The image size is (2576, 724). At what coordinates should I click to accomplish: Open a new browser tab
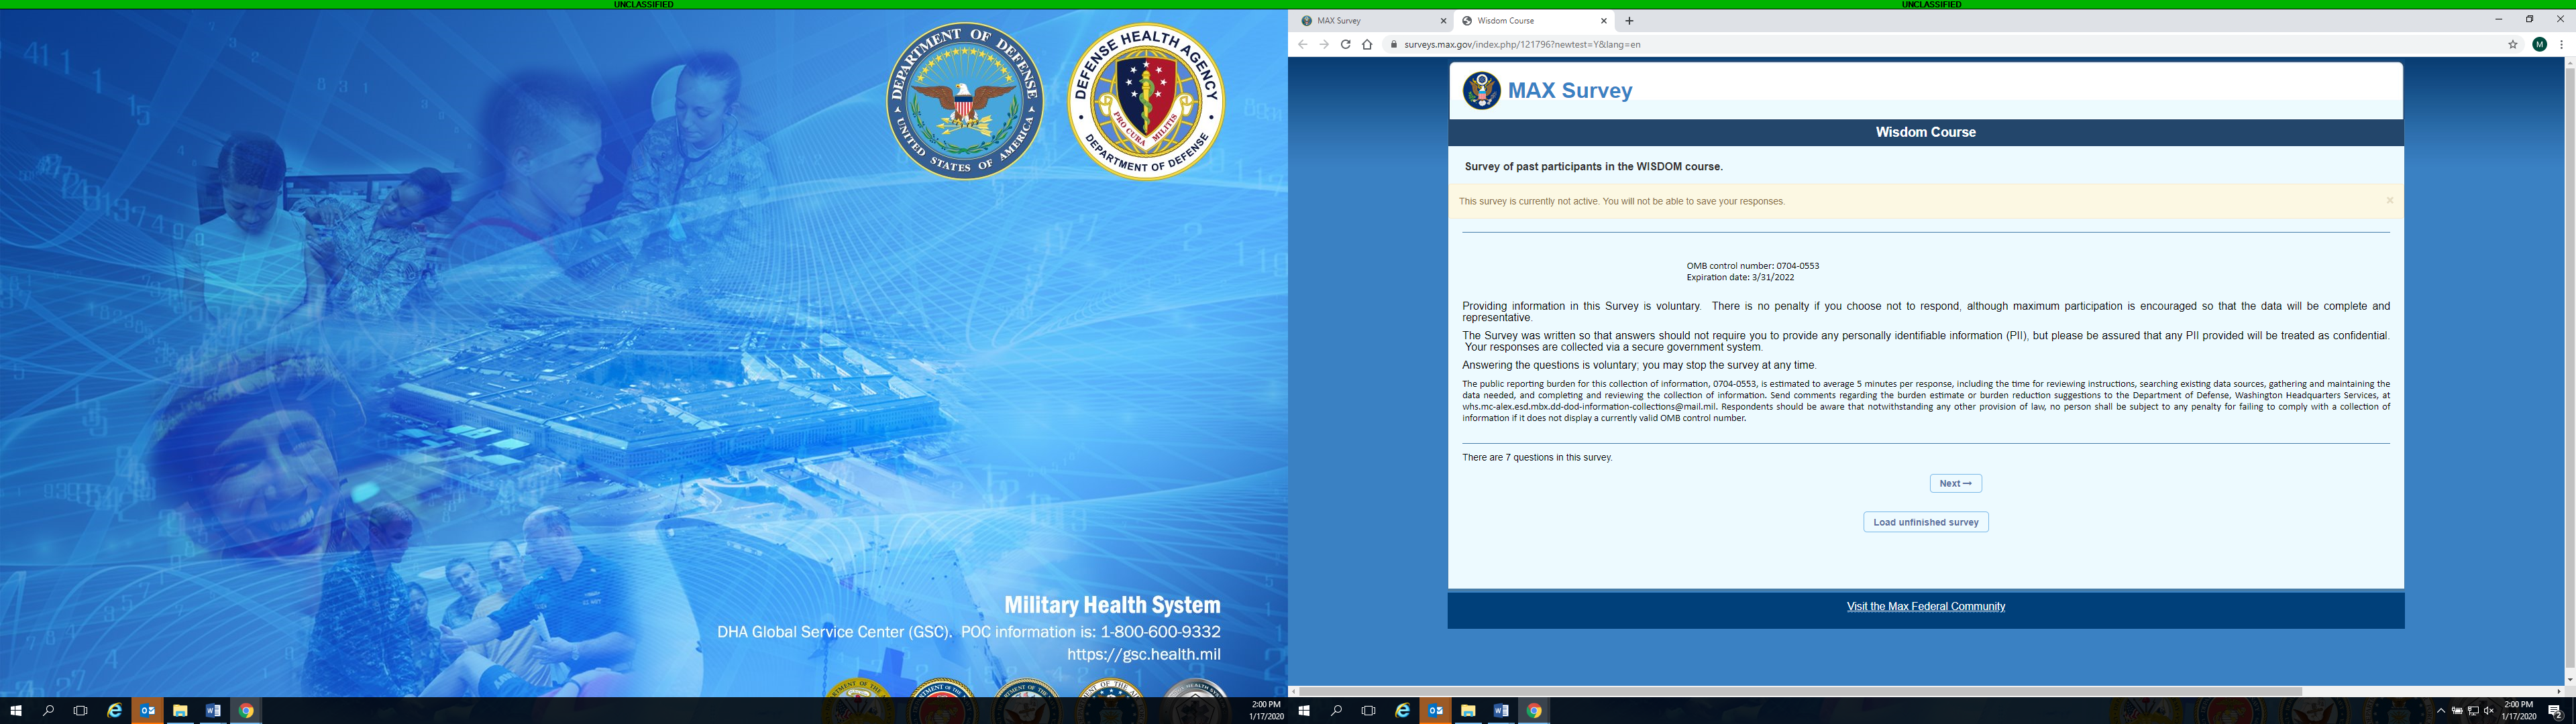(1629, 21)
